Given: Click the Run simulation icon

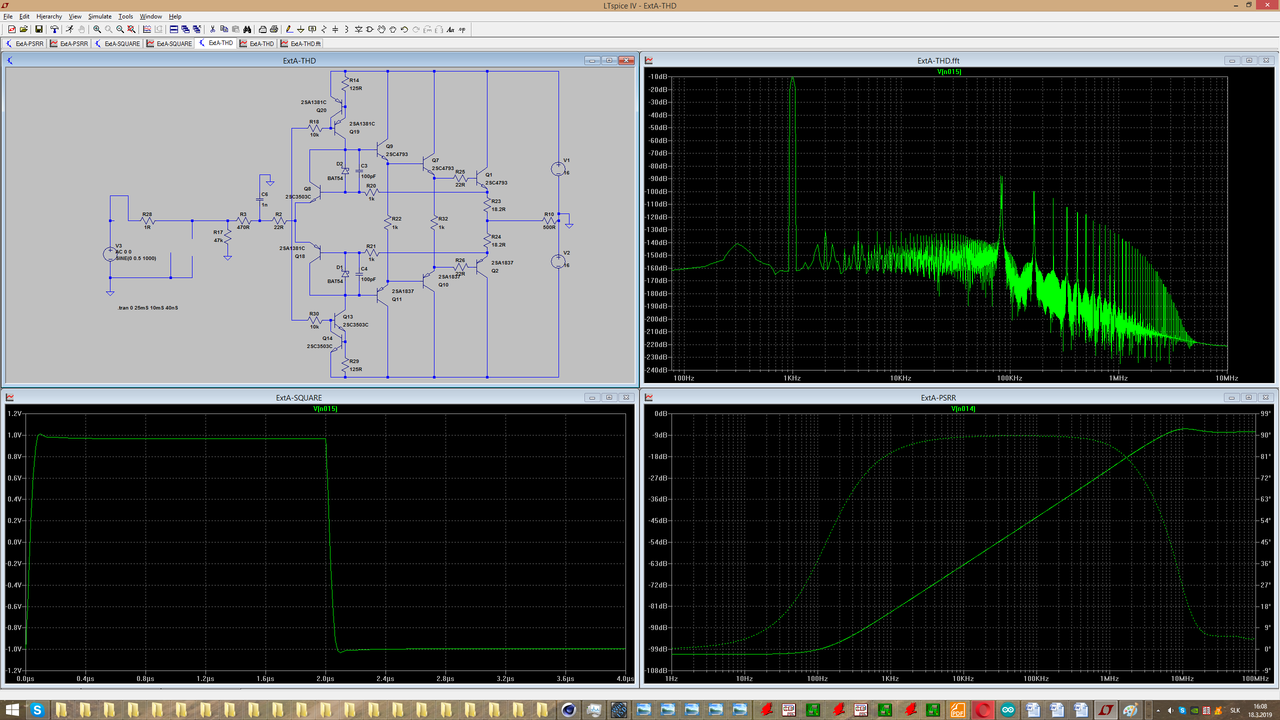Looking at the screenshot, I should tap(70, 29).
